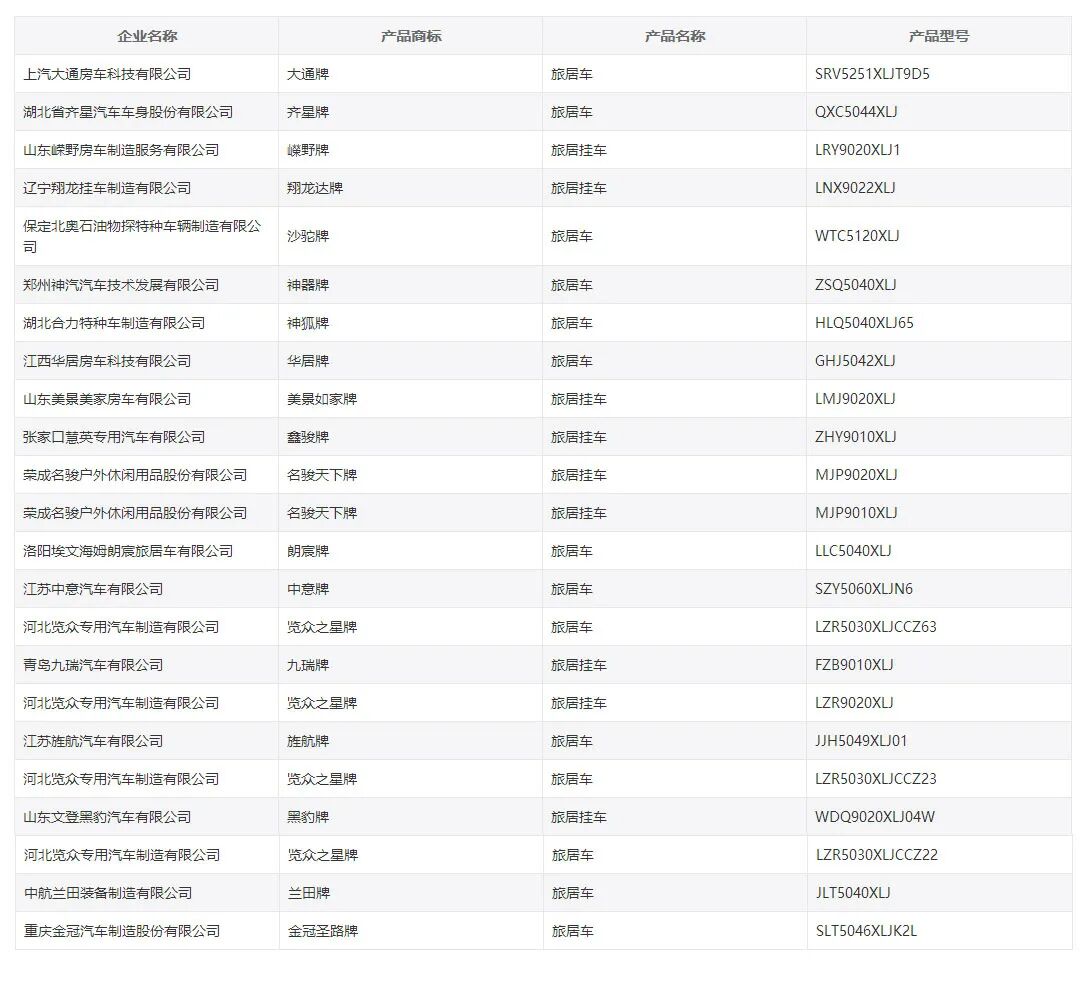The image size is (1080, 1000).
Task: Click the 产品型号 column header
Action: click(938, 36)
